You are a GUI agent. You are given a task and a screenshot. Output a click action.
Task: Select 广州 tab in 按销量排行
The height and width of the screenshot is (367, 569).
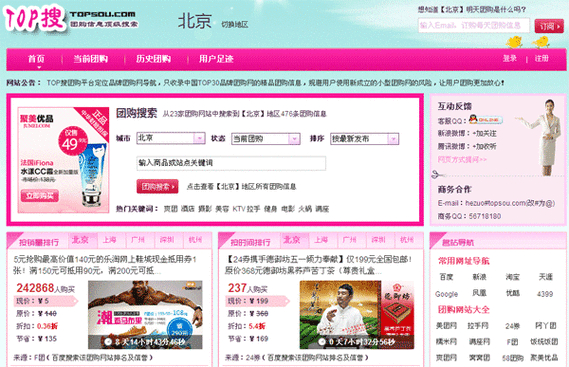tap(138, 240)
